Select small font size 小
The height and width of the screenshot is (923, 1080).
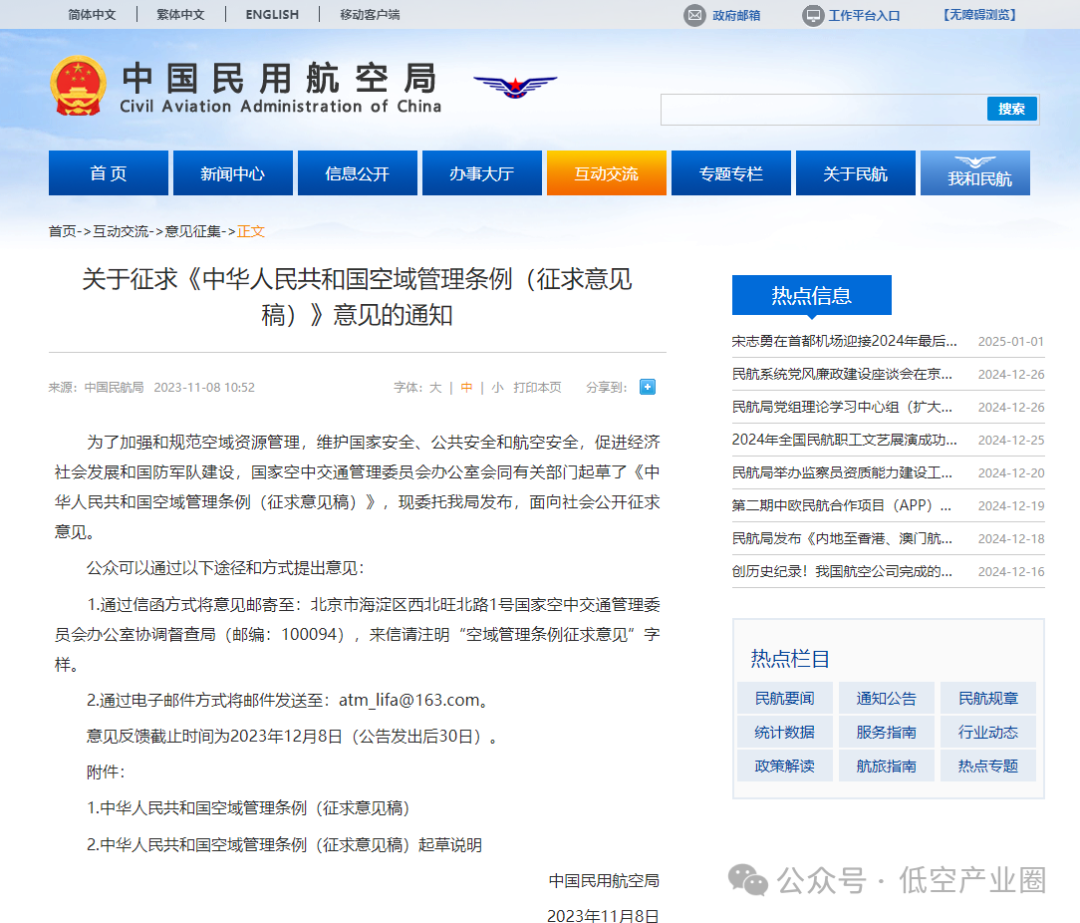click(497, 387)
